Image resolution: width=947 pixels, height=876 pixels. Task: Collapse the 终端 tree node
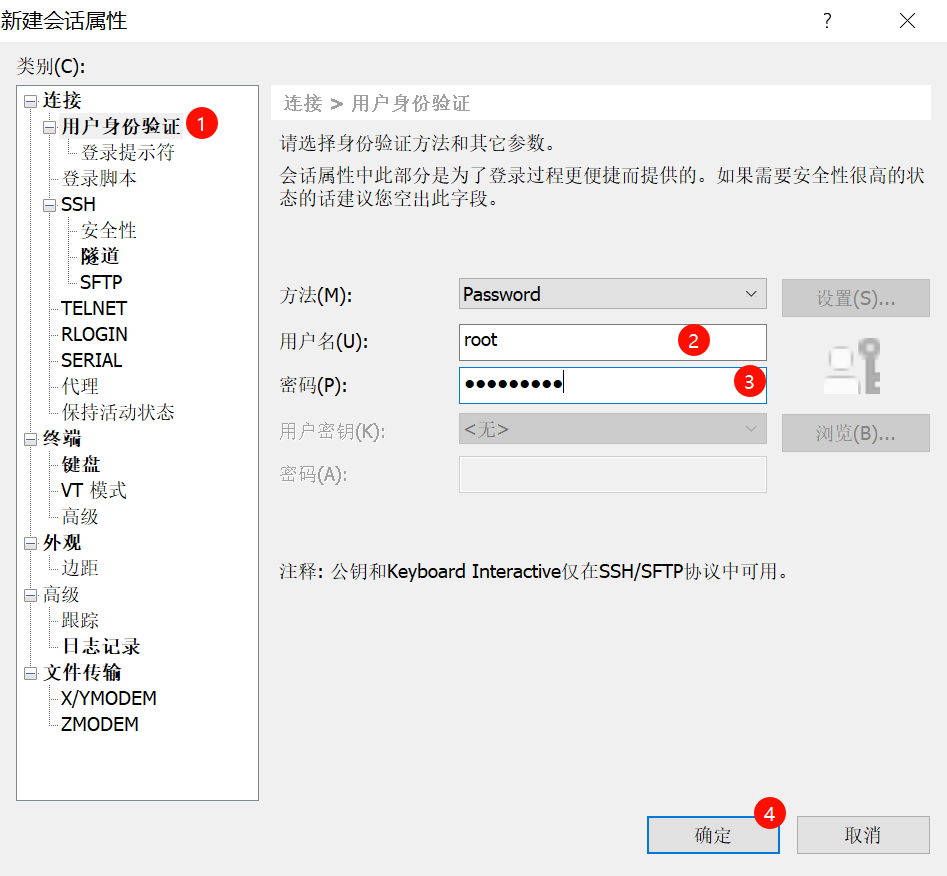(30, 439)
